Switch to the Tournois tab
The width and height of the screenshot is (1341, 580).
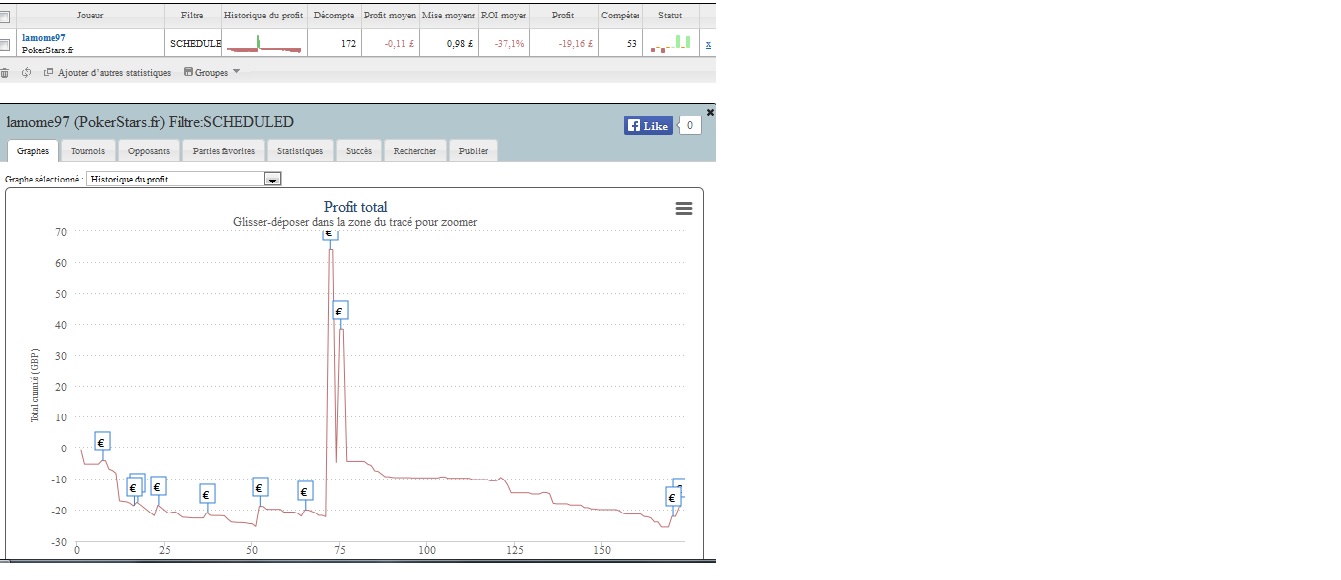88,151
